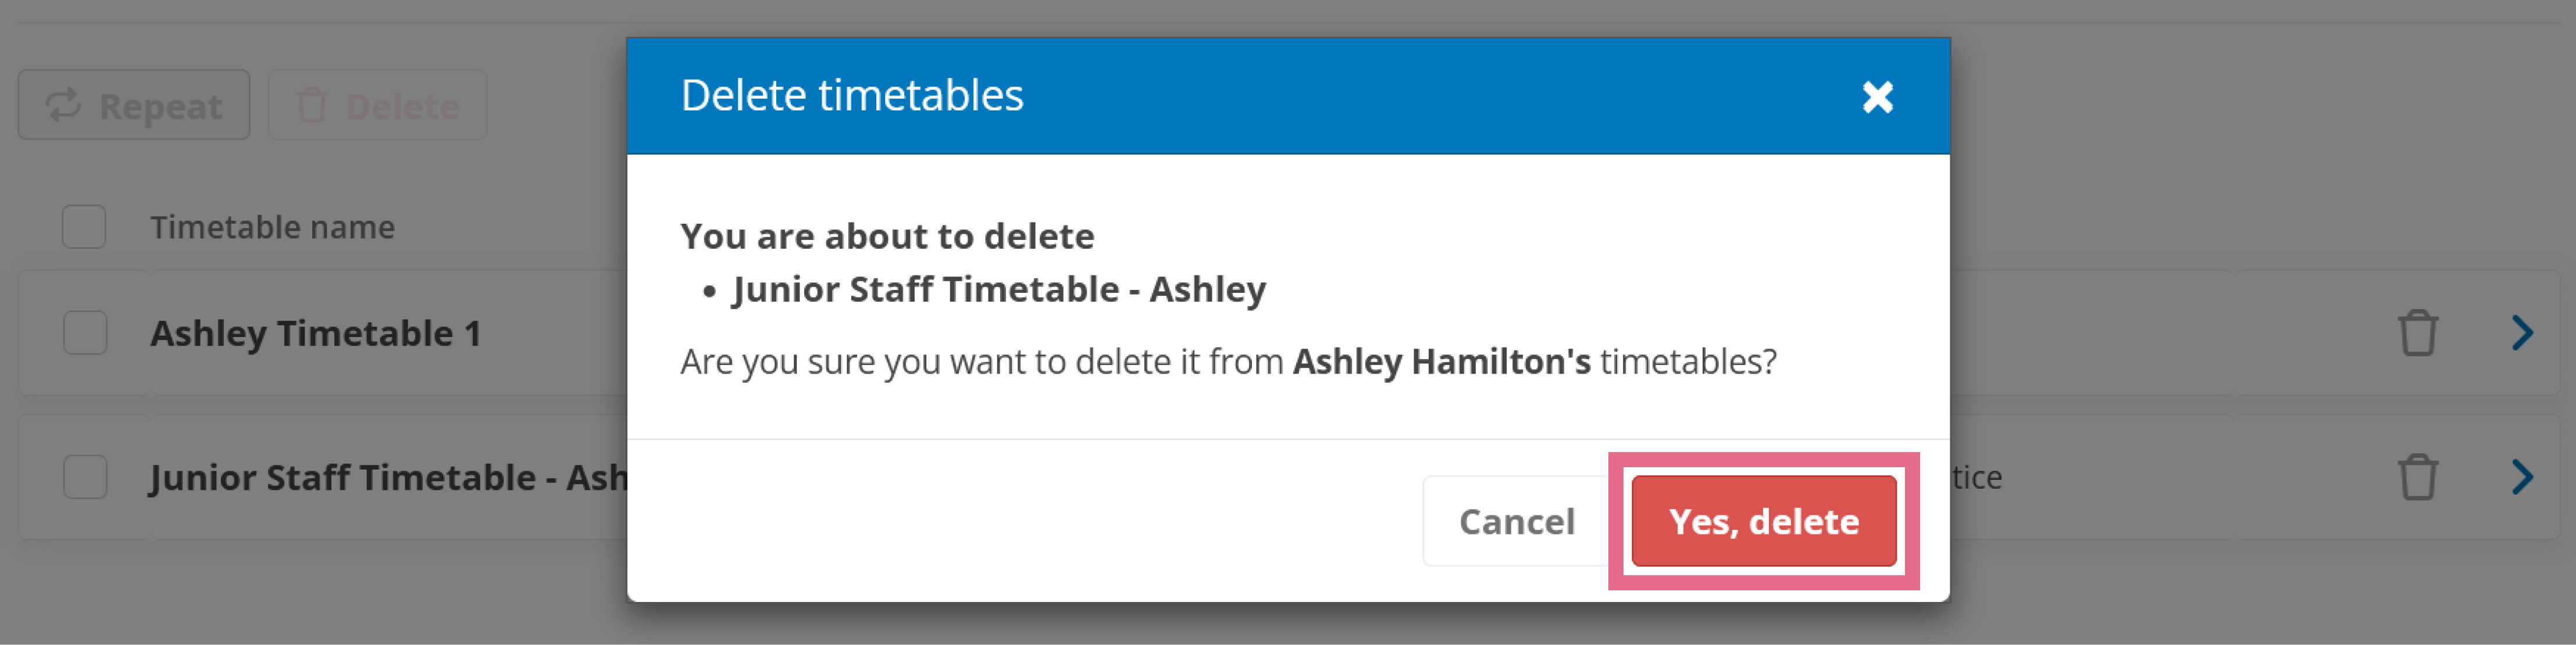Open the Junior Staff Timetable entry name
This screenshot has height=645, width=2576.
coord(389,478)
